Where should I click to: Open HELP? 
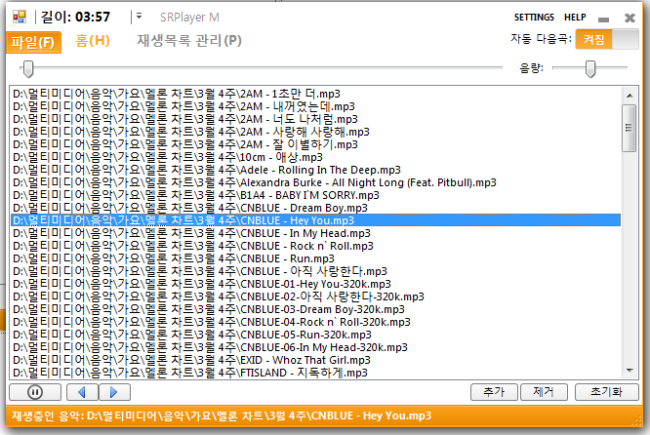click(x=575, y=17)
